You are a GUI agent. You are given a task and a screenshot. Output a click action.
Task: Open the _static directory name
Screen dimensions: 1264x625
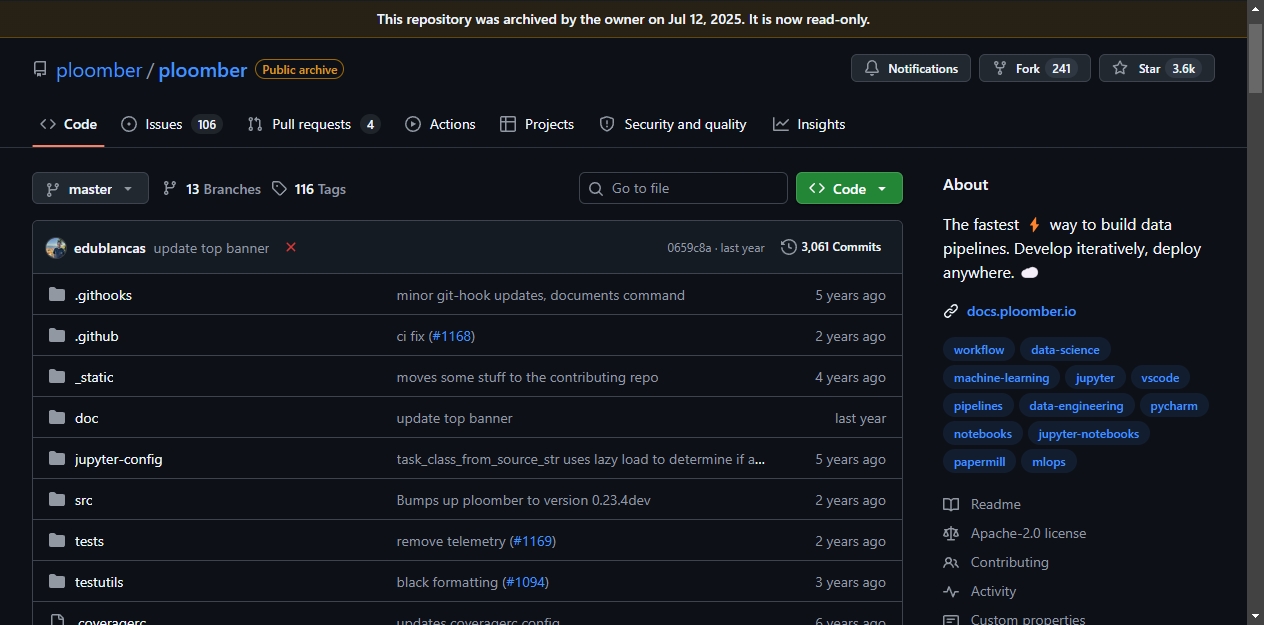94,377
